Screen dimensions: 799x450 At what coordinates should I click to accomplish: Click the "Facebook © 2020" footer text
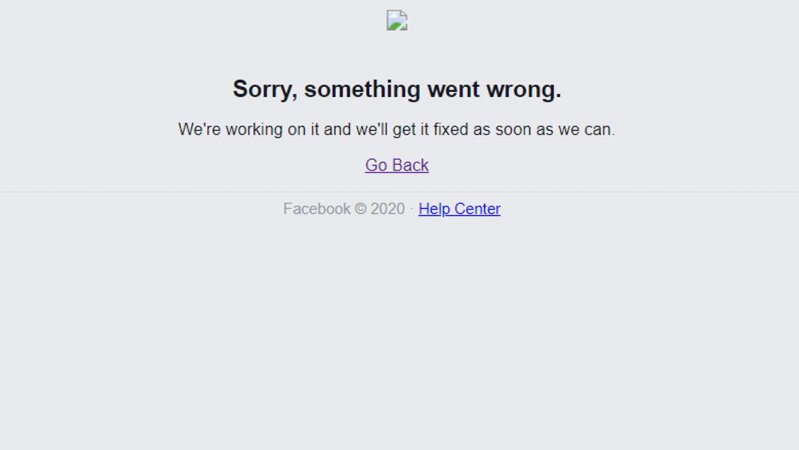point(344,209)
